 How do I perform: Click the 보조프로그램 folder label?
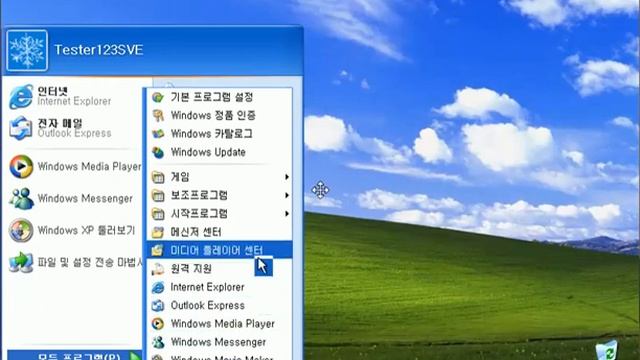pos(199,196)
